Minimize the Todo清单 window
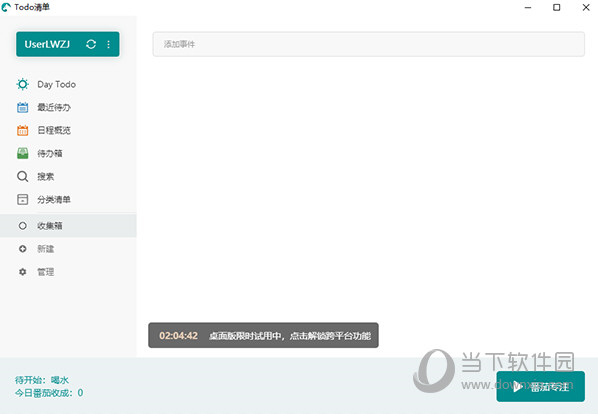 pyautogui.click(x=528, y=7)
